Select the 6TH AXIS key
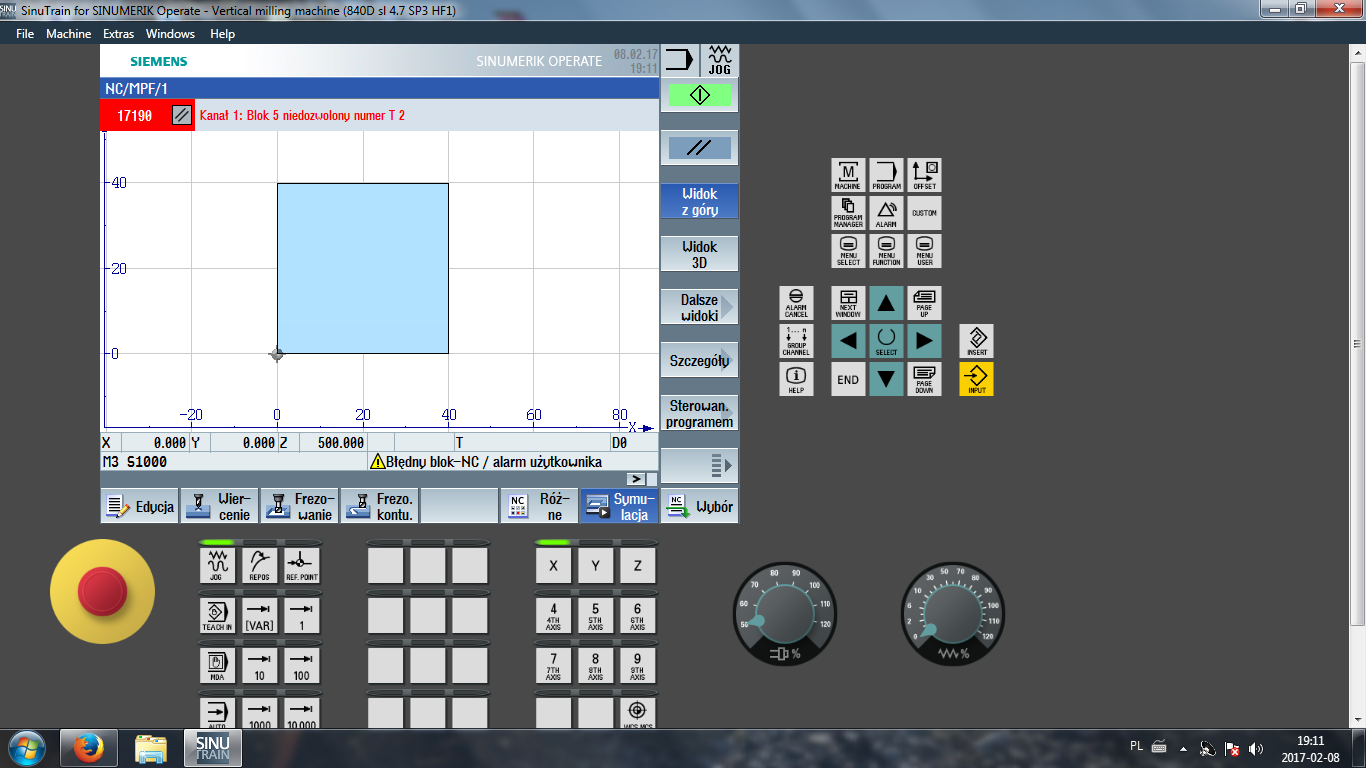 tap(637, 615)
